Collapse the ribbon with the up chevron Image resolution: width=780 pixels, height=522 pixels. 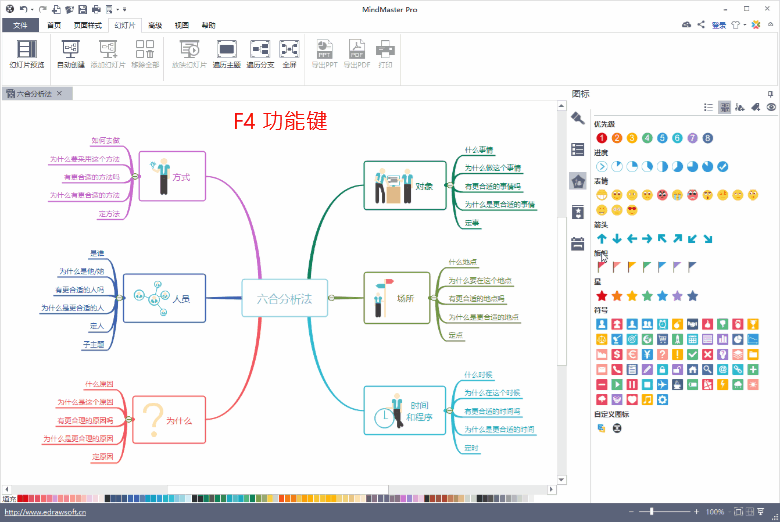pyautogui.click(x=771, y=25)
